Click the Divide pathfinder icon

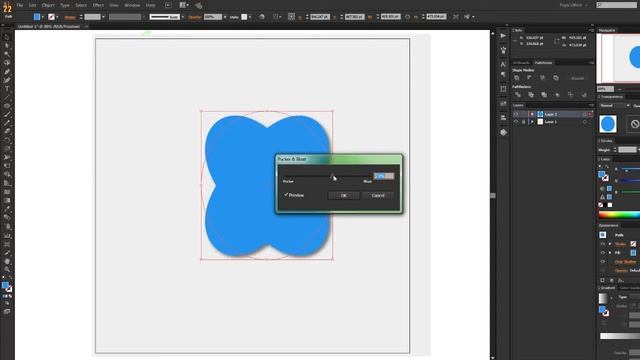coord(518,95)
